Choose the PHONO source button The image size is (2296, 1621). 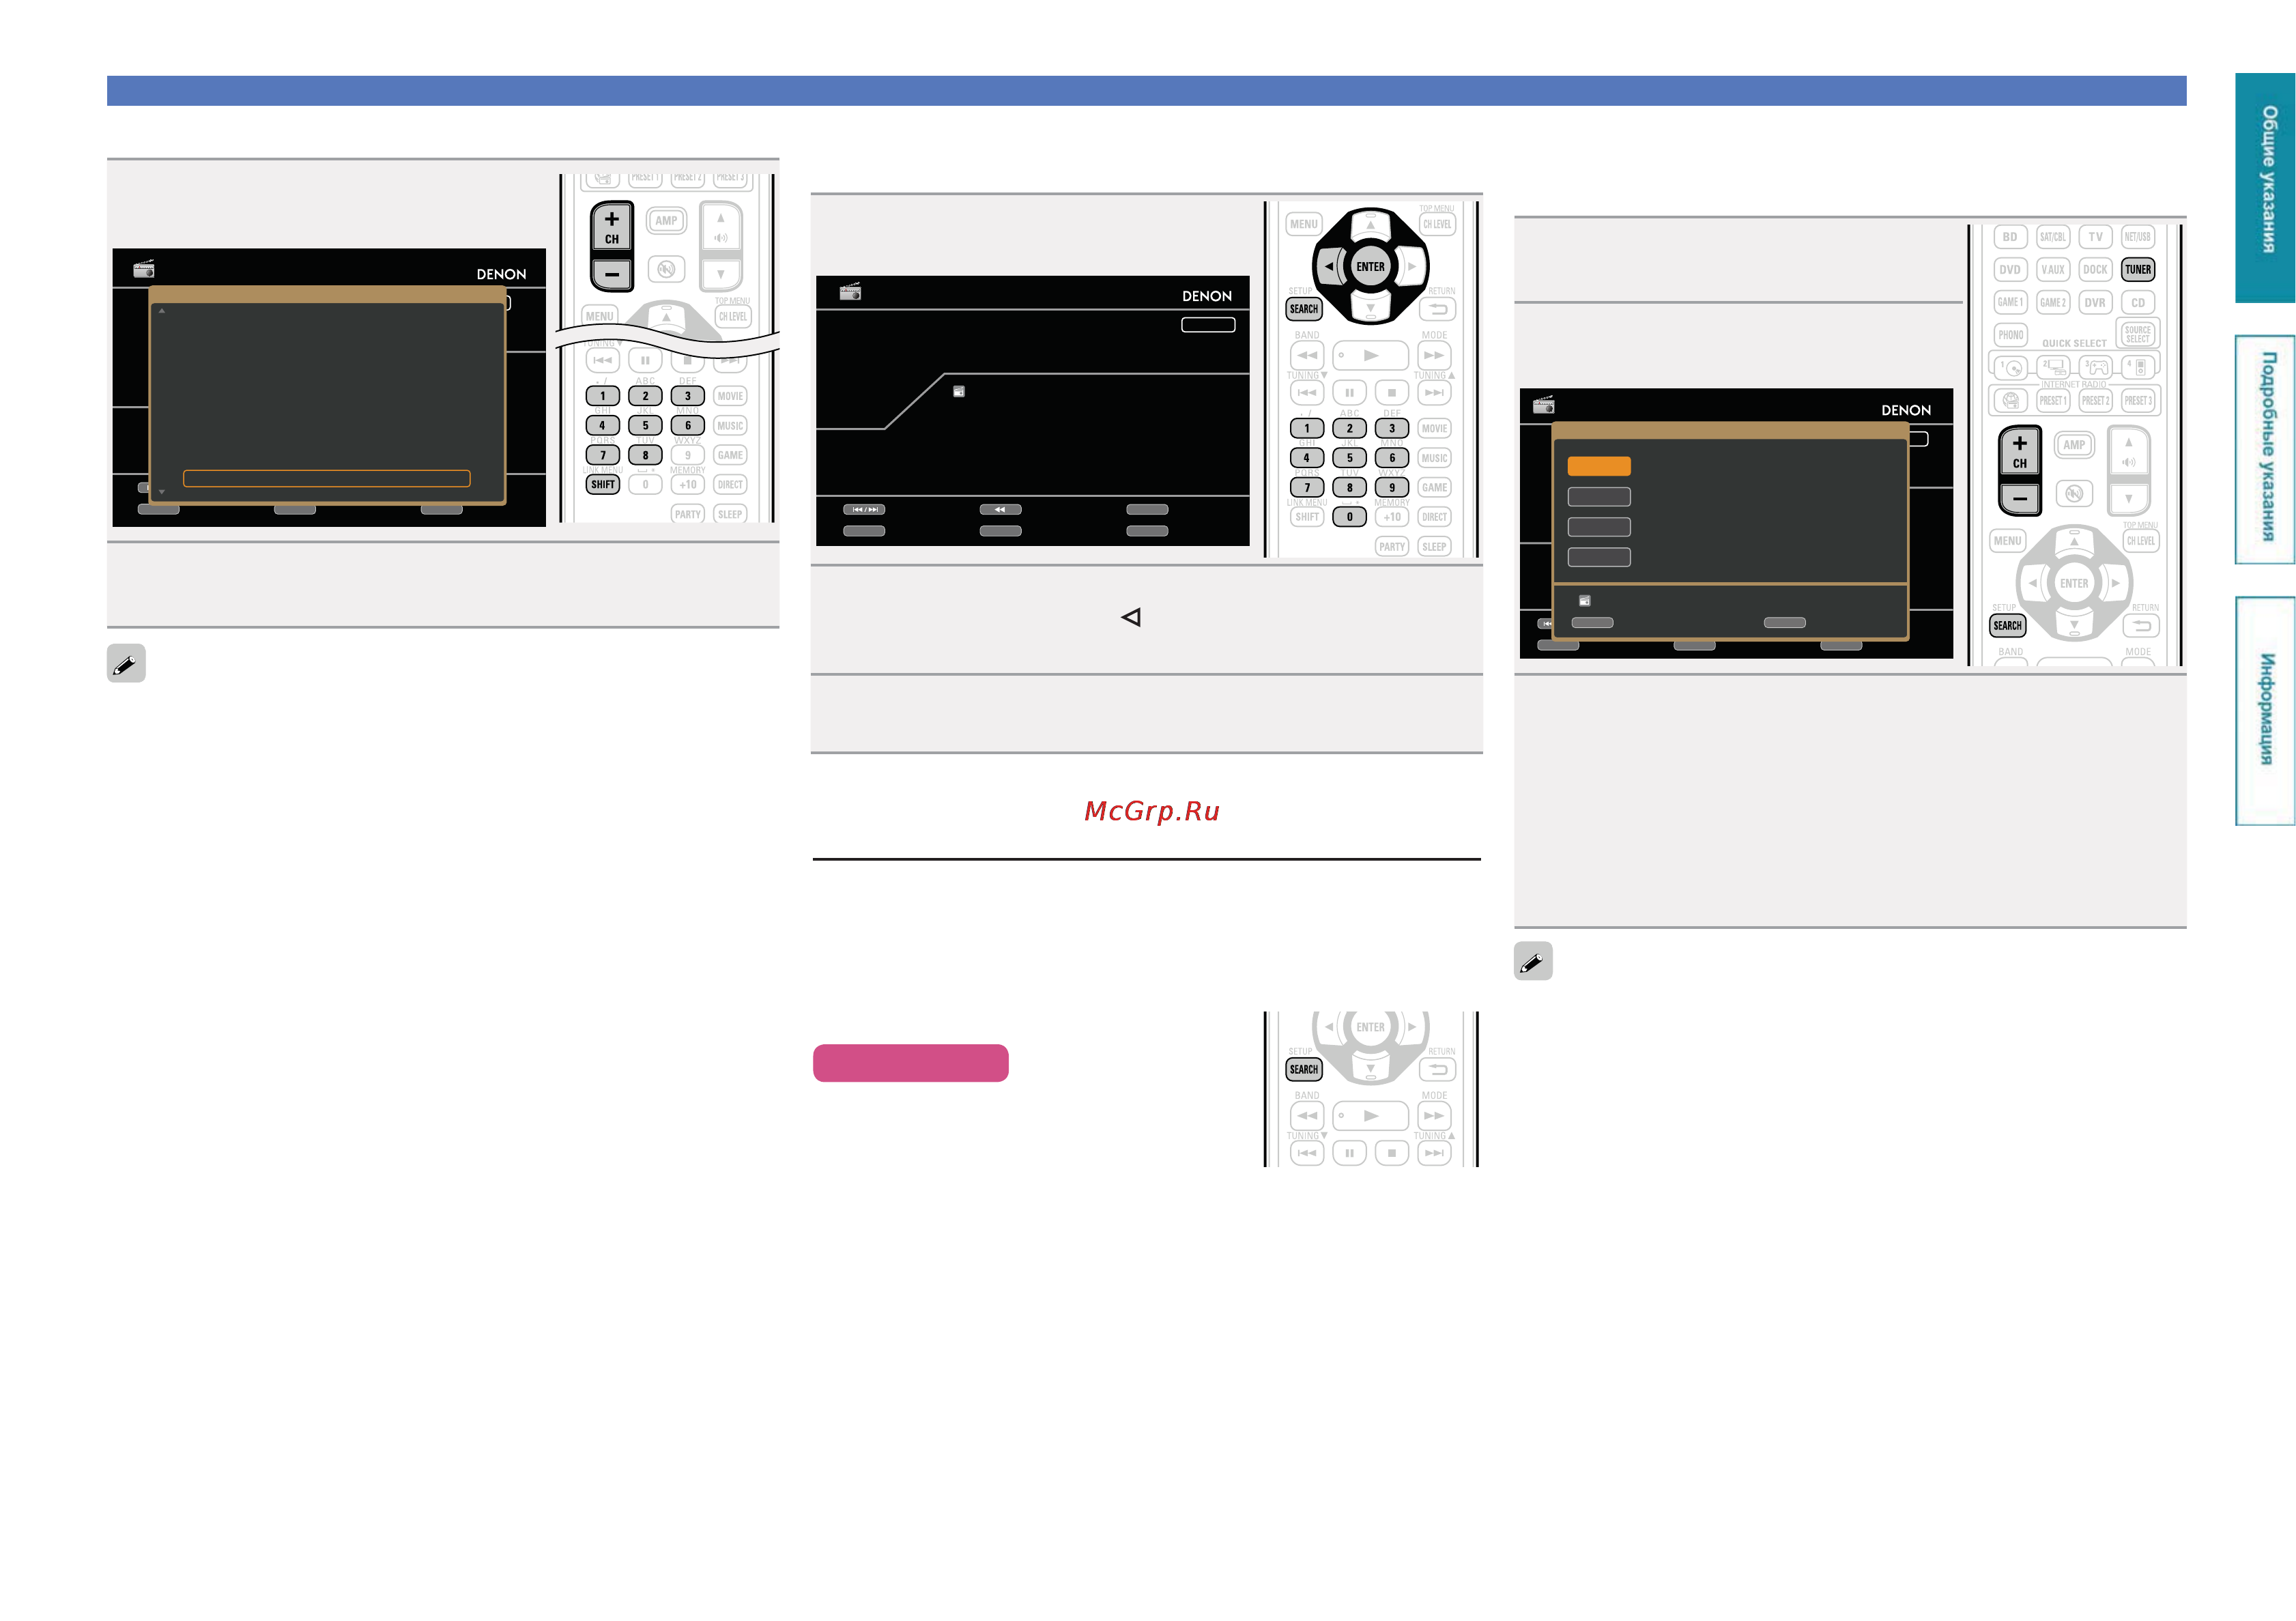tap(2010, 335)
